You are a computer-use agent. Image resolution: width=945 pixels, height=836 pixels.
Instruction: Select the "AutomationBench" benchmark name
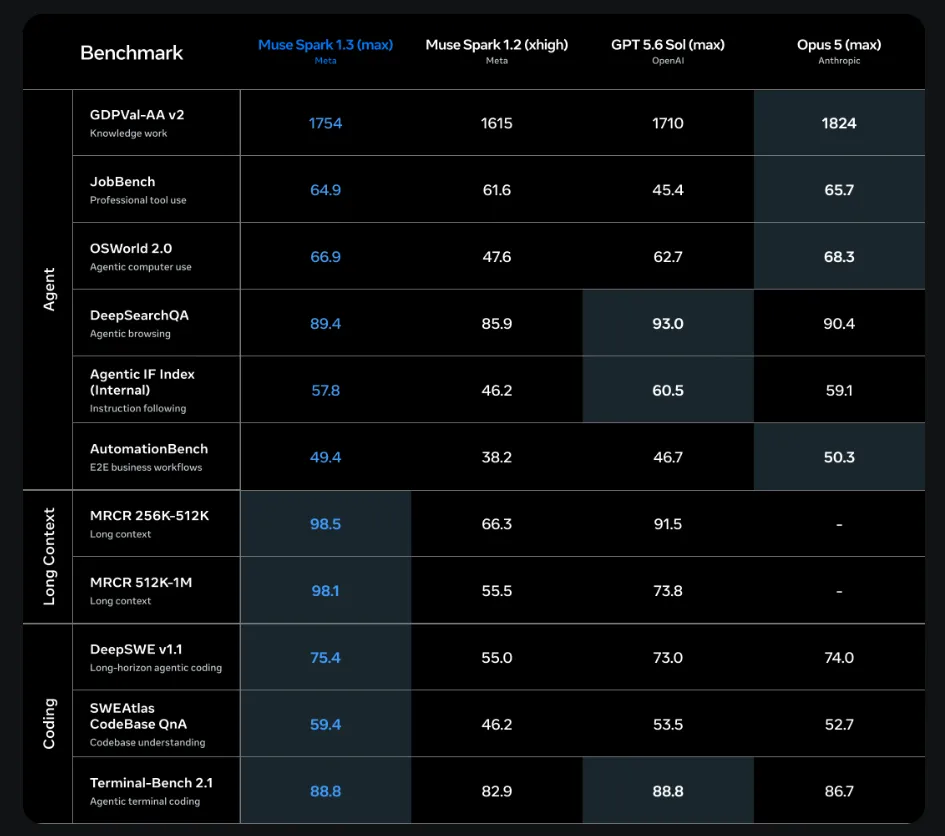[149, 449]
